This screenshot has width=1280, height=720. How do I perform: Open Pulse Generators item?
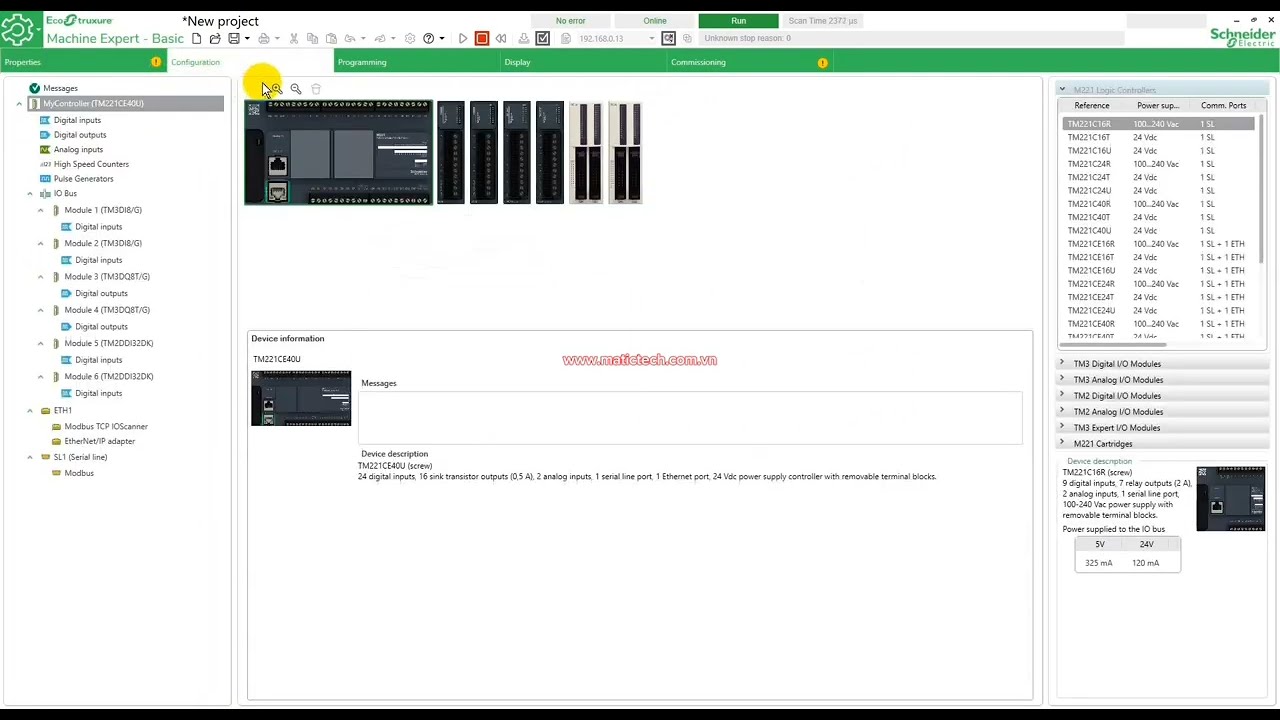tap(83, 179)
